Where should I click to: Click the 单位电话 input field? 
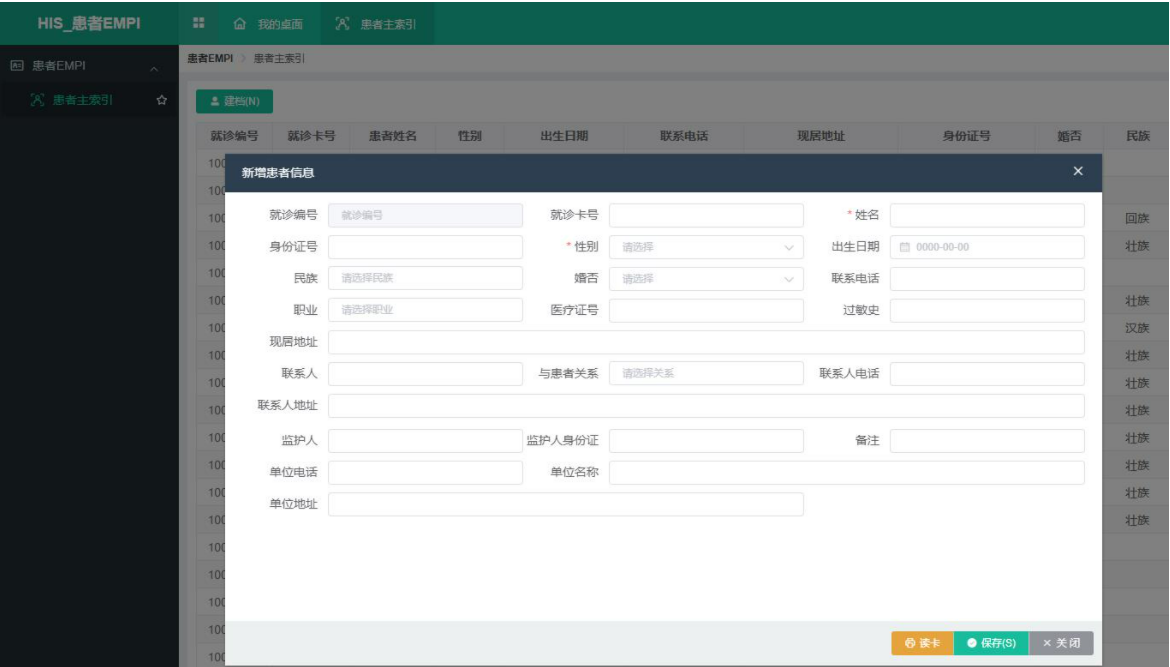[x=425, y=472]
